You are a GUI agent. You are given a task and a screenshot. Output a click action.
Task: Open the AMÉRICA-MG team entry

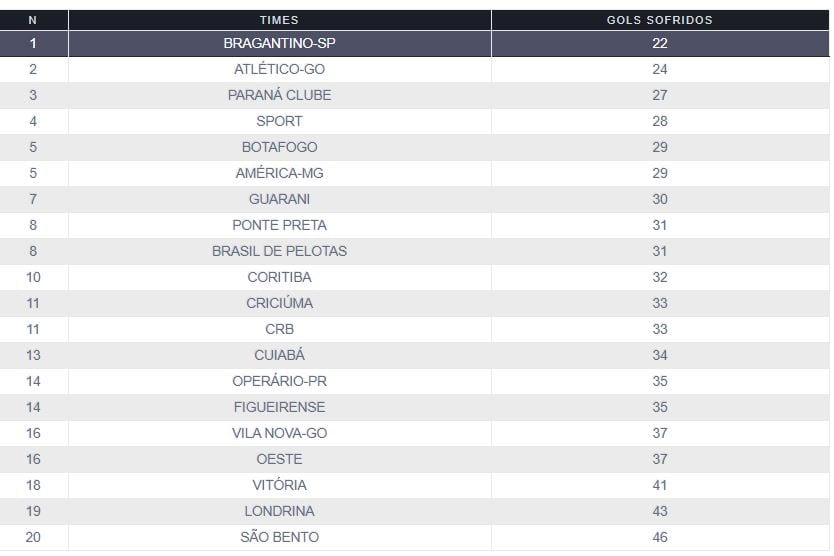(x=279, y=174)
